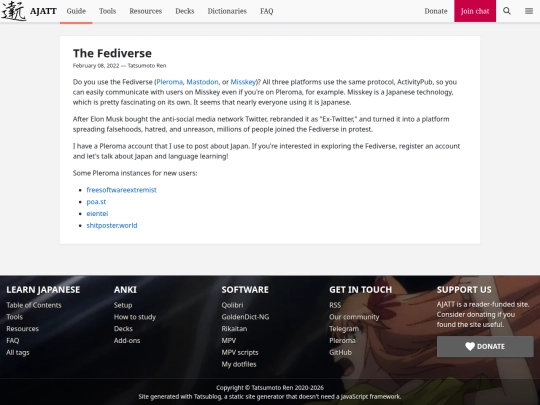
Task: Follow the Pleroma link in the article
Action: (x=169, y=82)
